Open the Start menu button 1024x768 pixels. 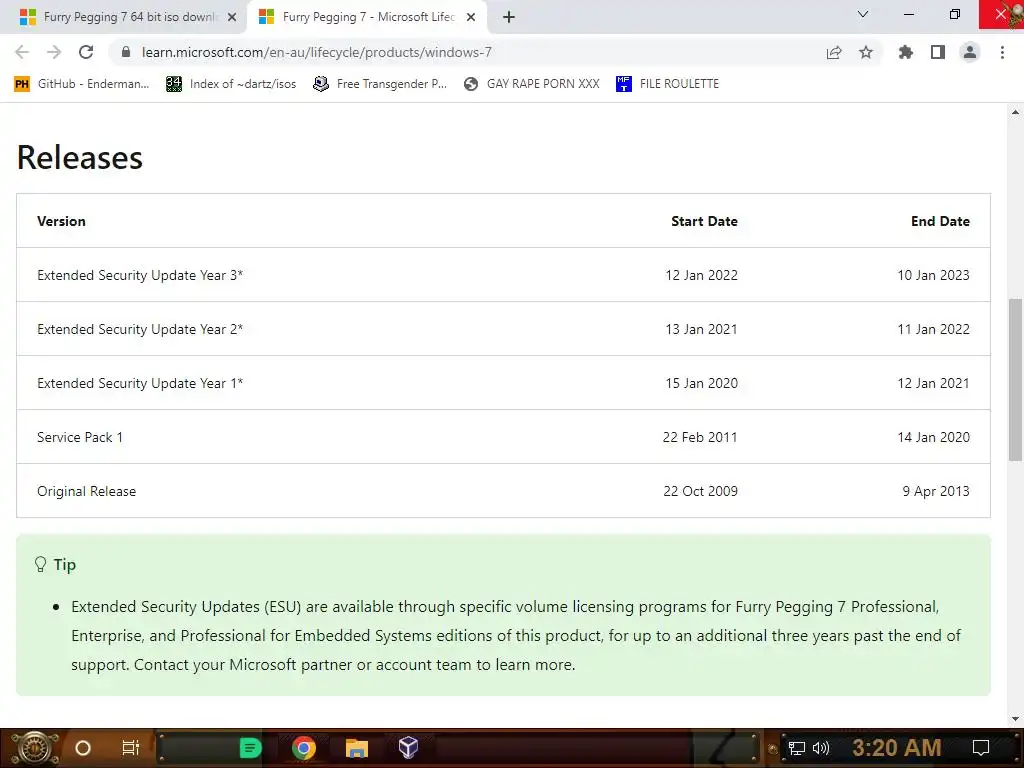point(35,748)
